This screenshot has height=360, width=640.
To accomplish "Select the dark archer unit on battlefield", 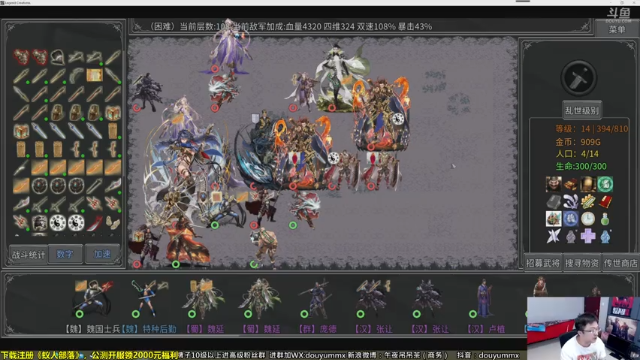I will coord(147,92).
